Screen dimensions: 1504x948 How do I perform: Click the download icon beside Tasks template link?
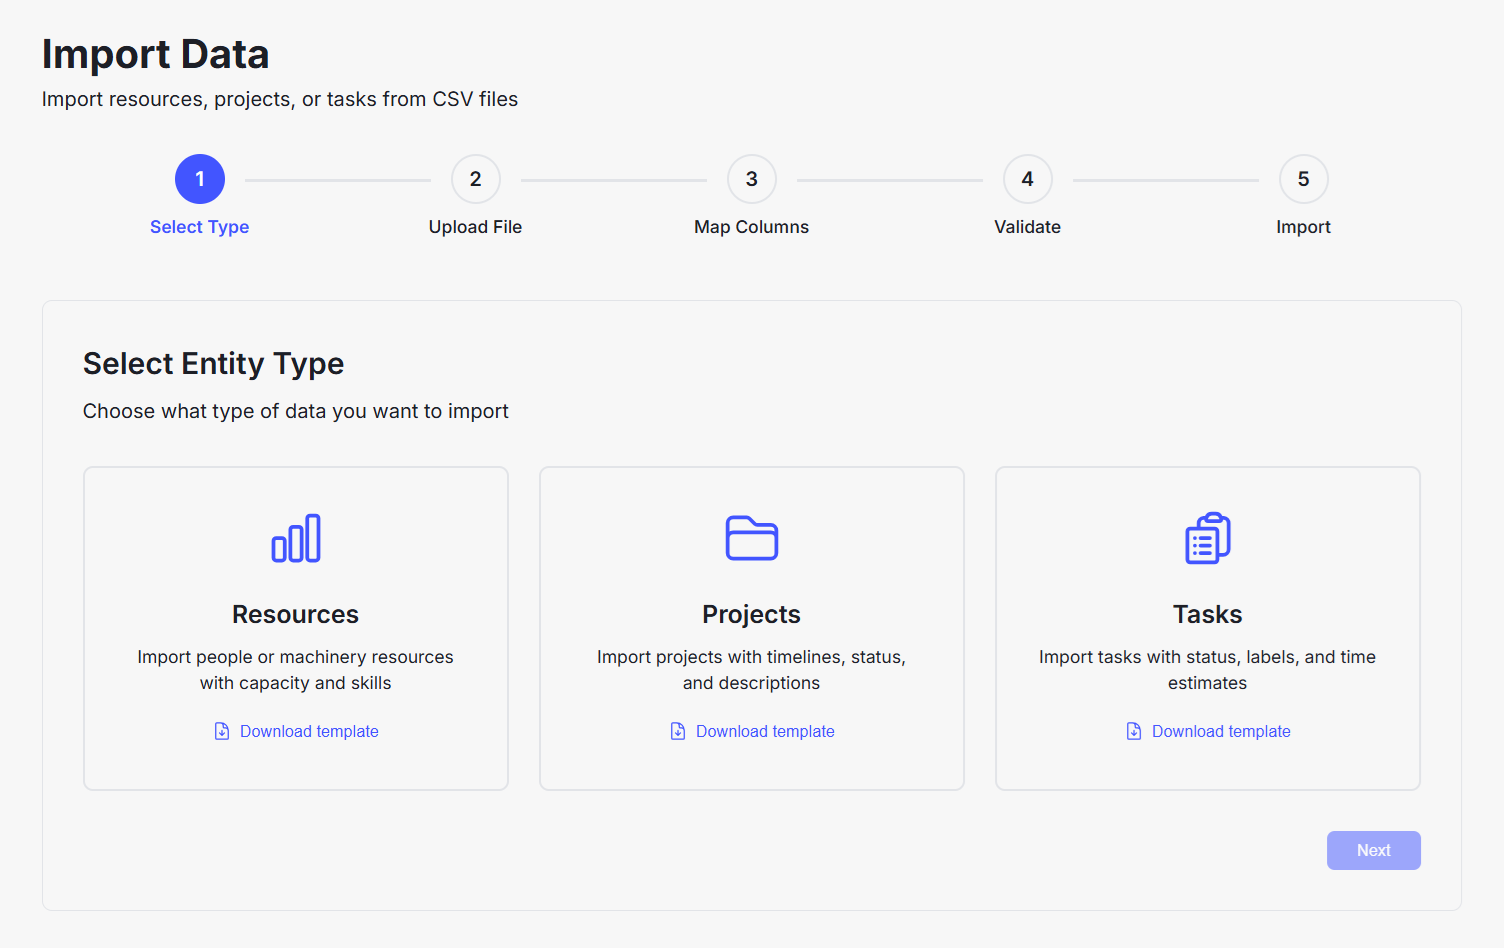click(1133, 731)
